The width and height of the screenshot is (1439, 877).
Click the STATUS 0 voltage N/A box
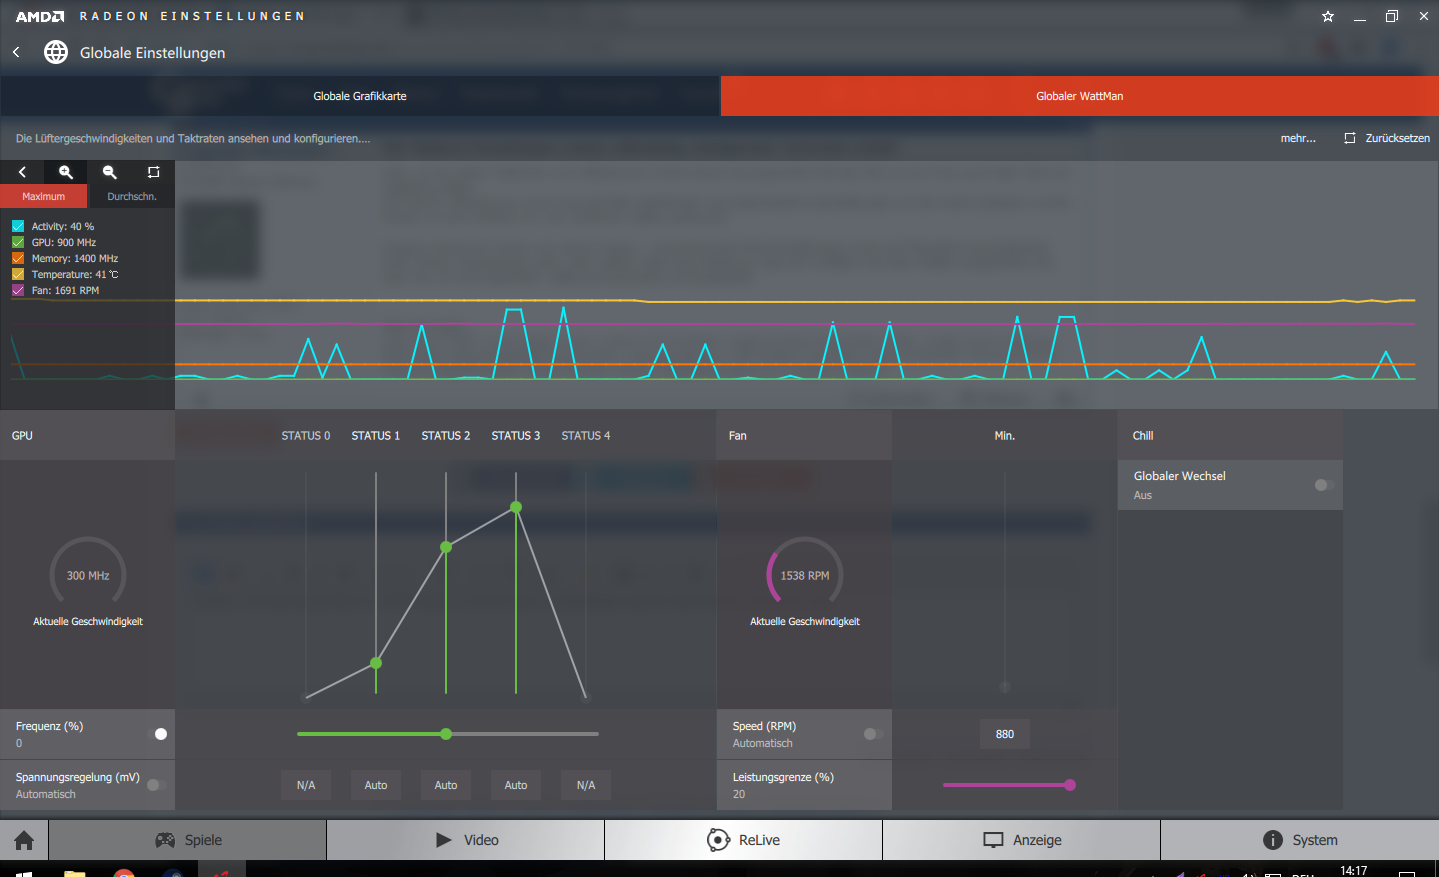click(306, 785)
